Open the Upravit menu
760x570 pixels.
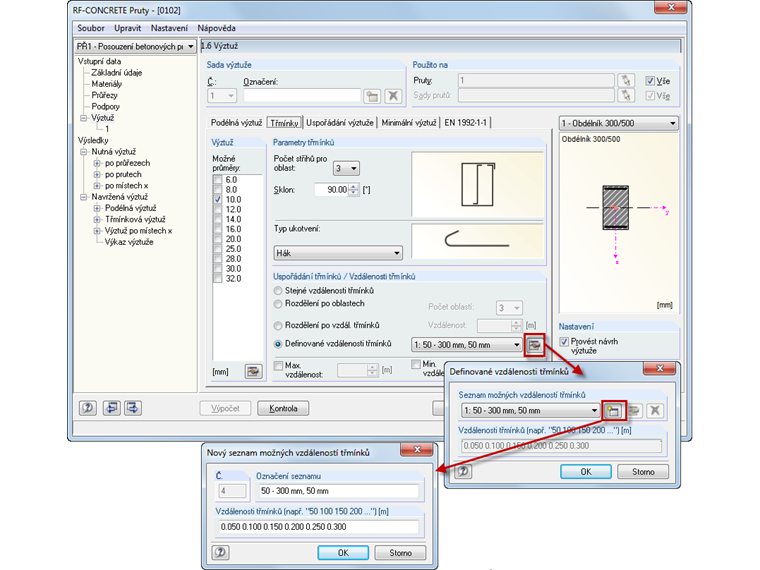(x=127, y=28)
